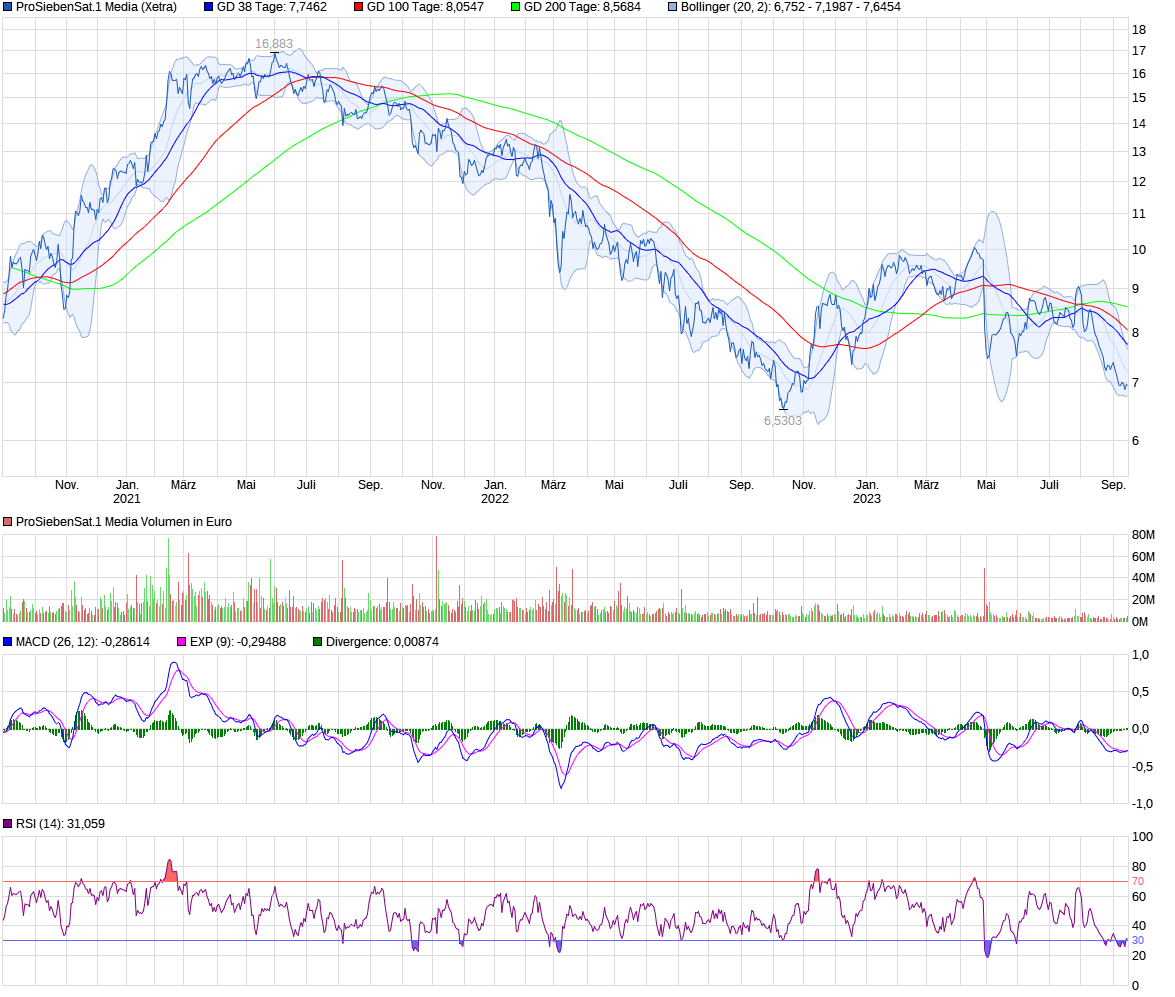1175x997 pixels.
Task: Click the GD 38 Tage blue swatch
Action: coord(208,7)
